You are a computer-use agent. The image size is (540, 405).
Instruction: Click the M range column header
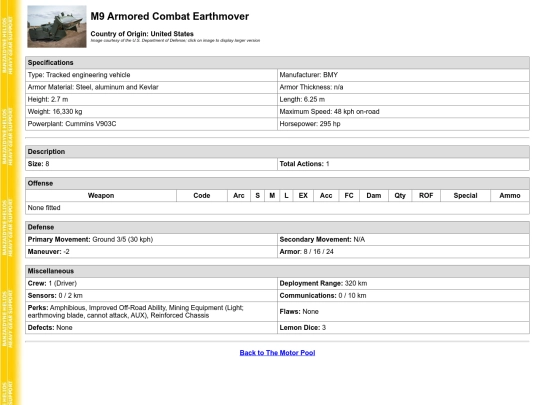[x=272, y=196]
